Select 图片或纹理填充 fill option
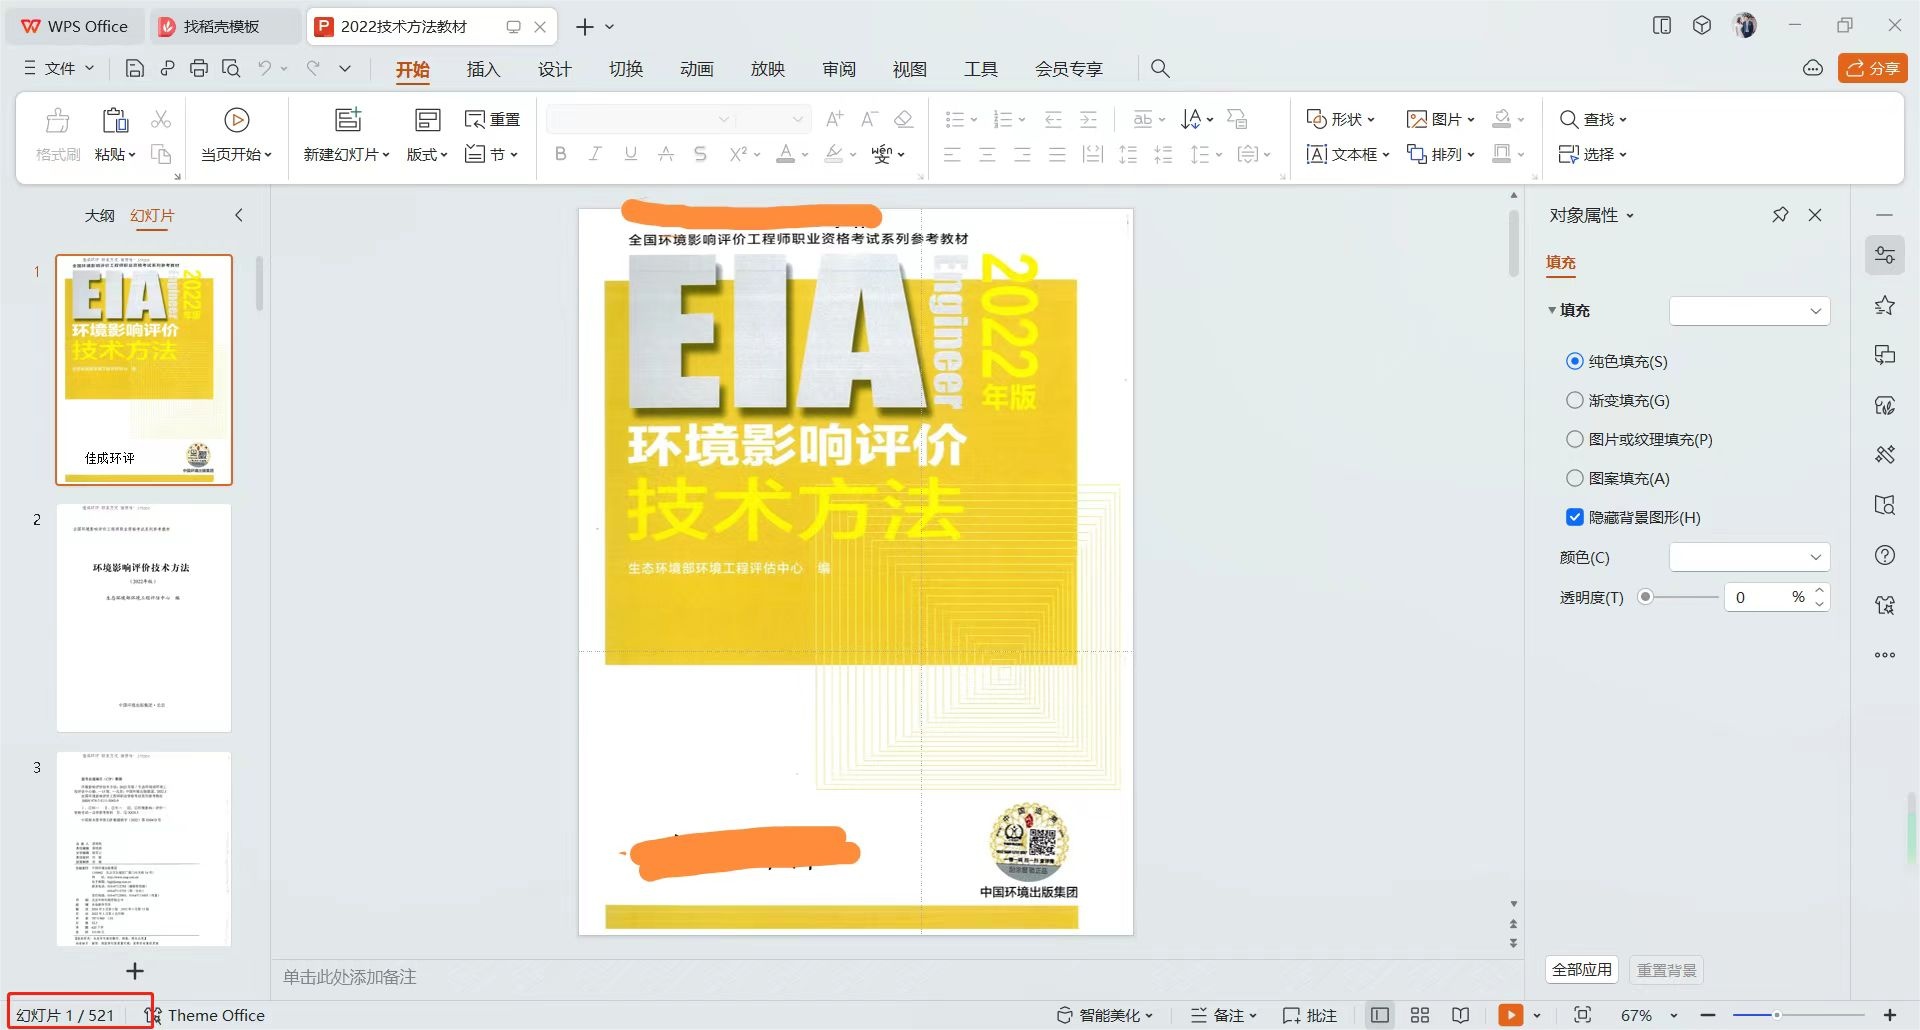 [x=1574, y=439]
